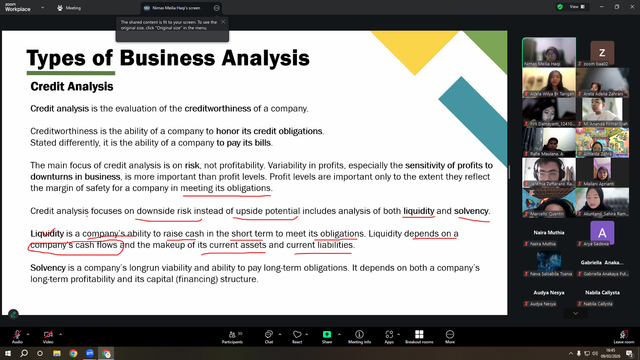Open audio options arrow beside Audio
This screenshot has height=360, width=640.
click(x=28, y=334)
